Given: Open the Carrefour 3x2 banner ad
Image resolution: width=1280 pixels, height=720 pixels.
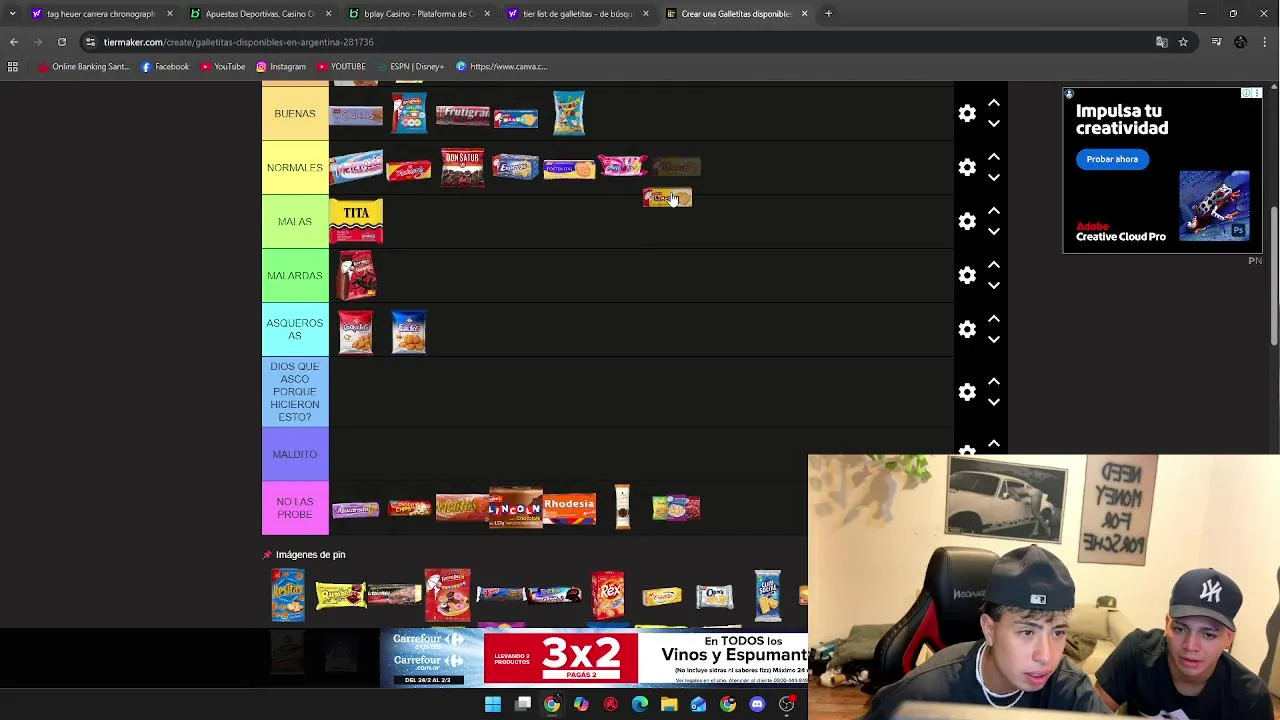Looking at the screenshot, I should click(x=594, y=659).
